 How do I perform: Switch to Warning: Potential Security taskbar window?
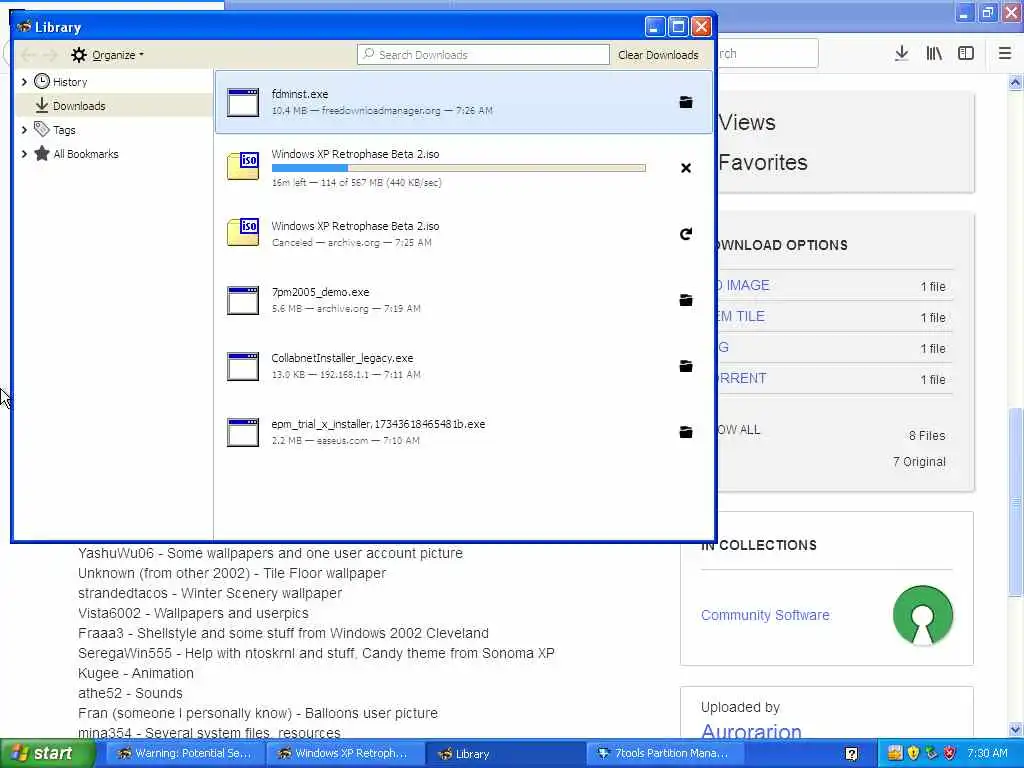184,754
